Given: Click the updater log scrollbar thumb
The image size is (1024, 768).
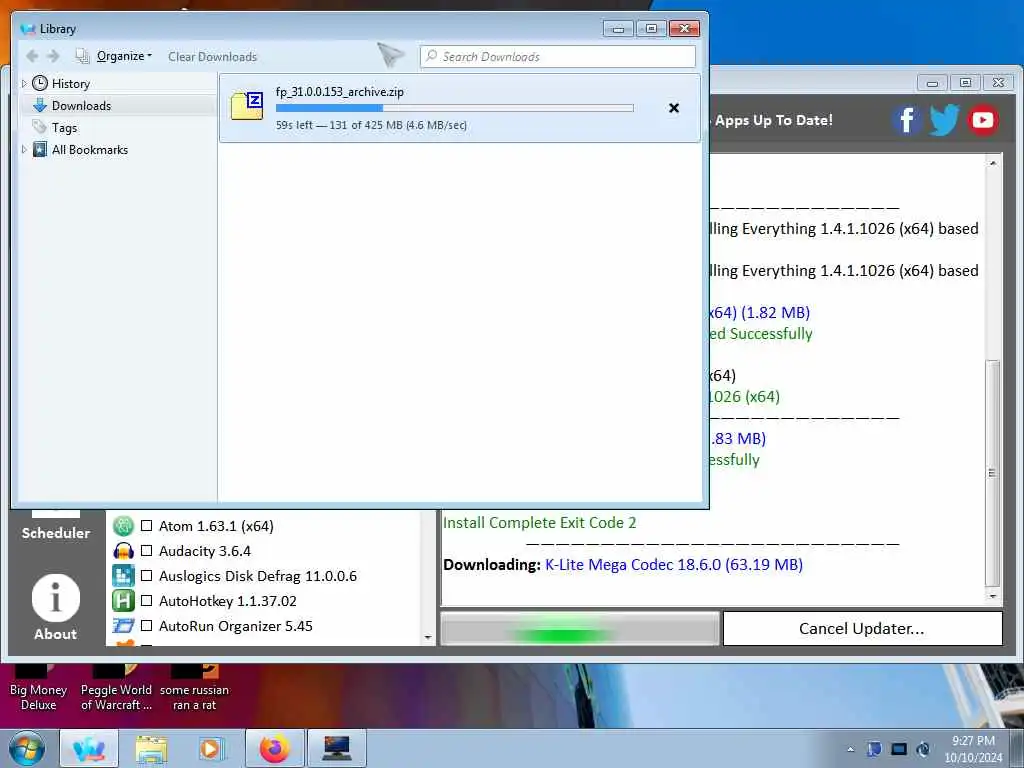Looking at the screenshot, I should tap(993, 473).
